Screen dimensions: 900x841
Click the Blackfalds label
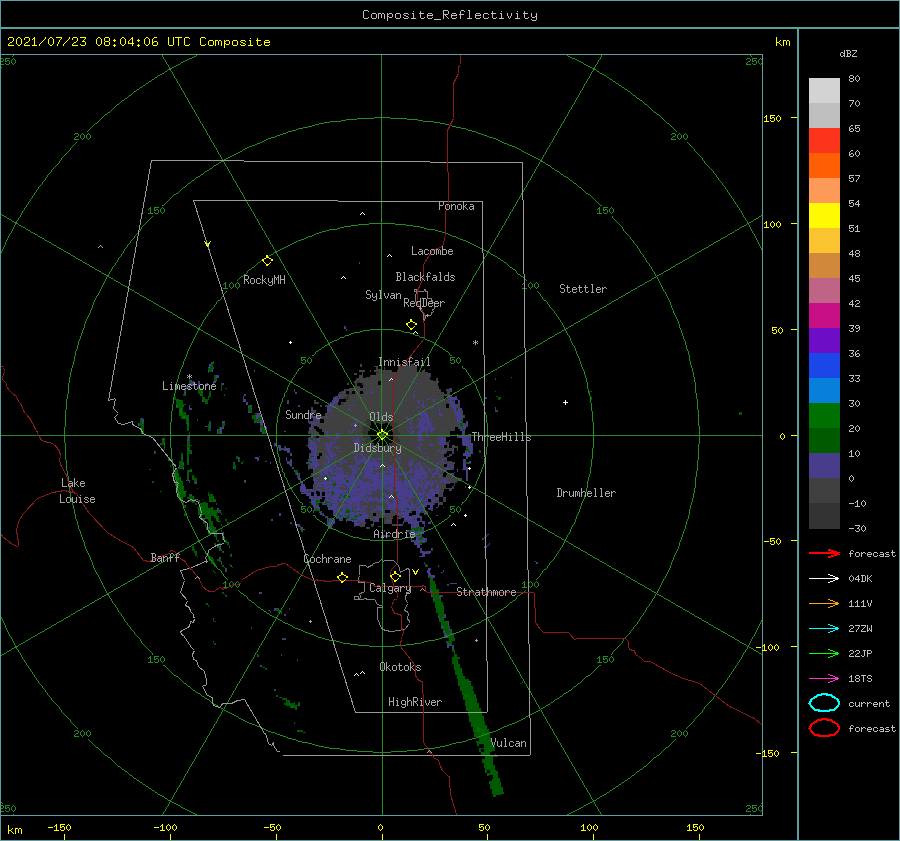tap(425, 277)
